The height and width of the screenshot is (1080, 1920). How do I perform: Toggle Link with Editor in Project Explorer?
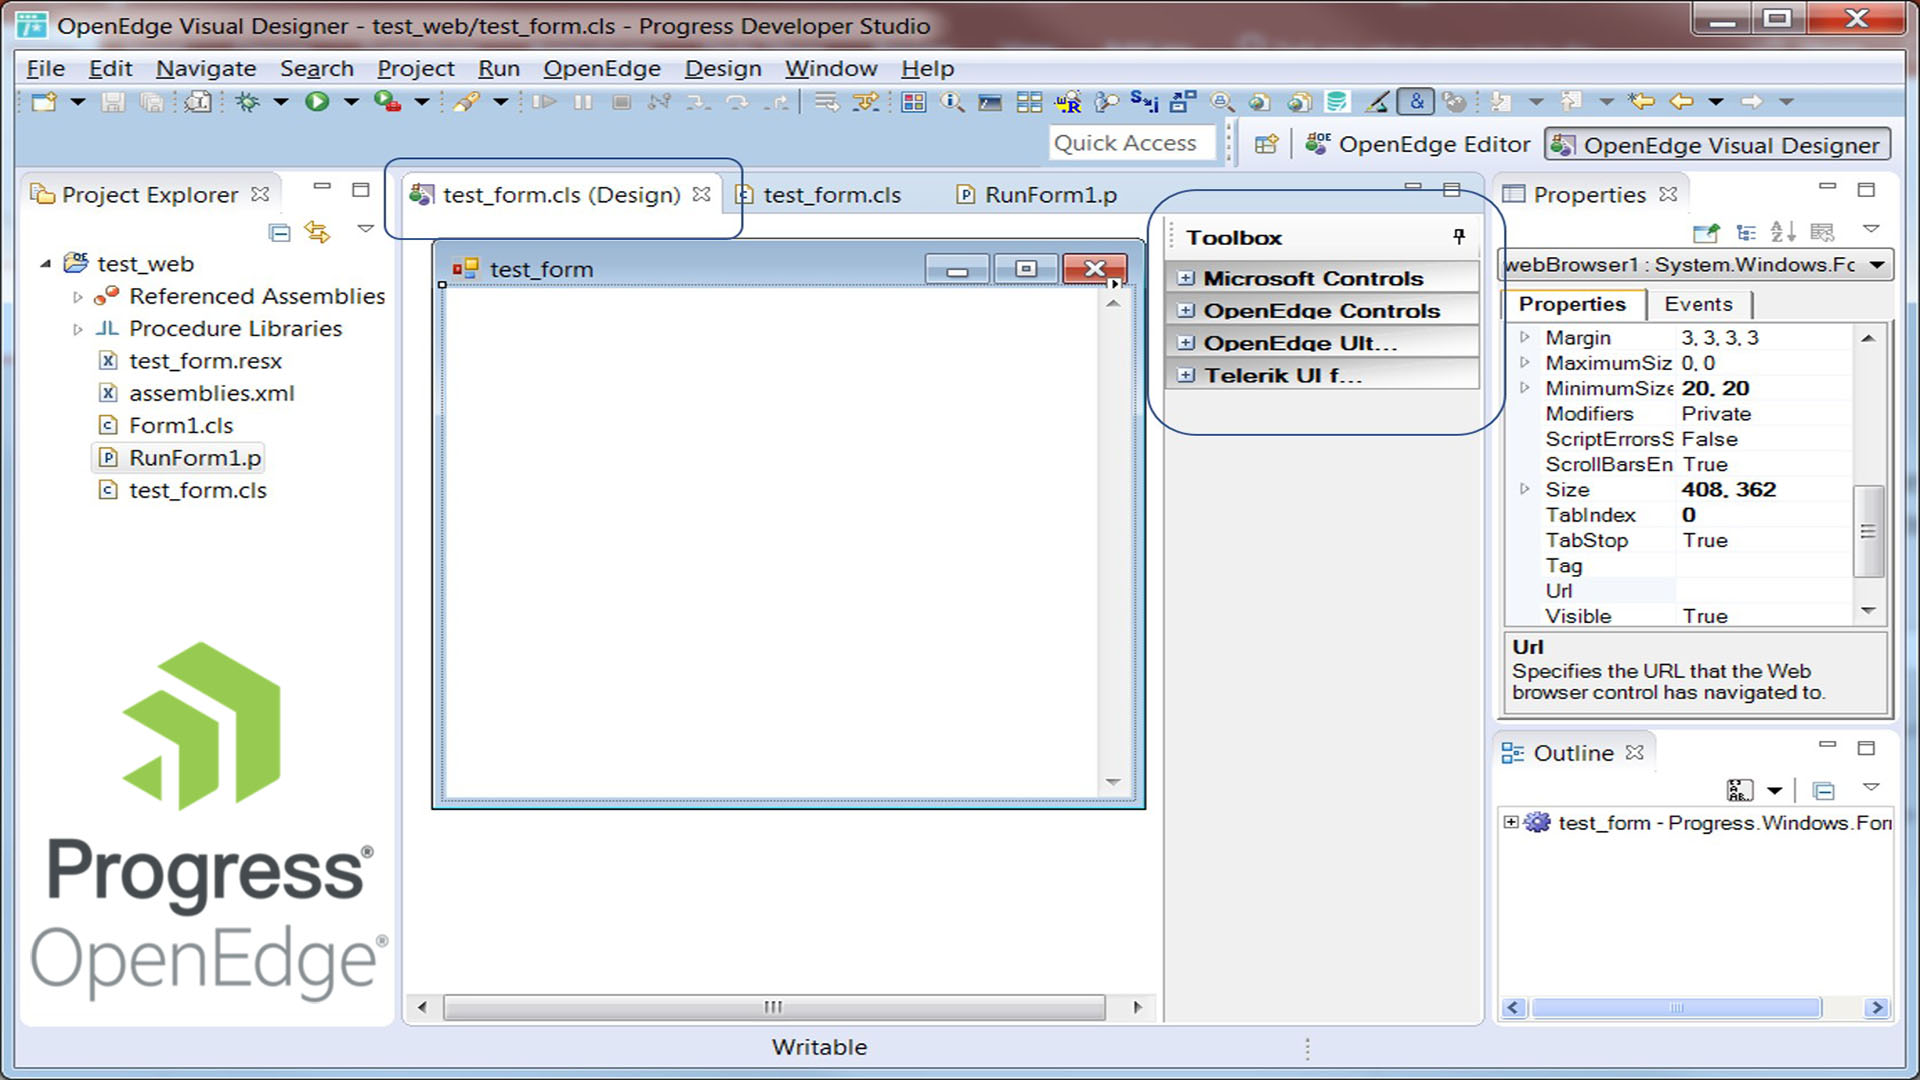318,232
